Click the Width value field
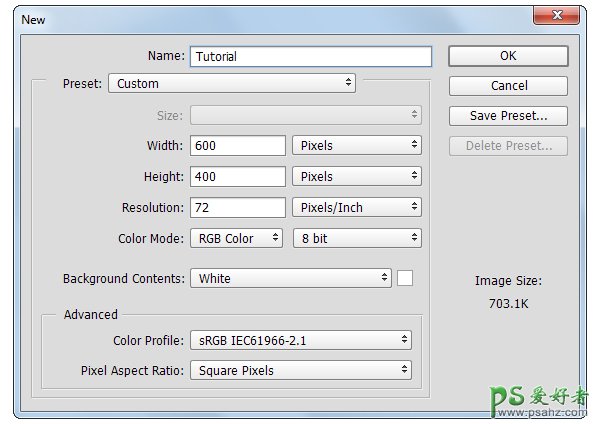The height and width of the screenshot is (424, 600). coord(237,146)
